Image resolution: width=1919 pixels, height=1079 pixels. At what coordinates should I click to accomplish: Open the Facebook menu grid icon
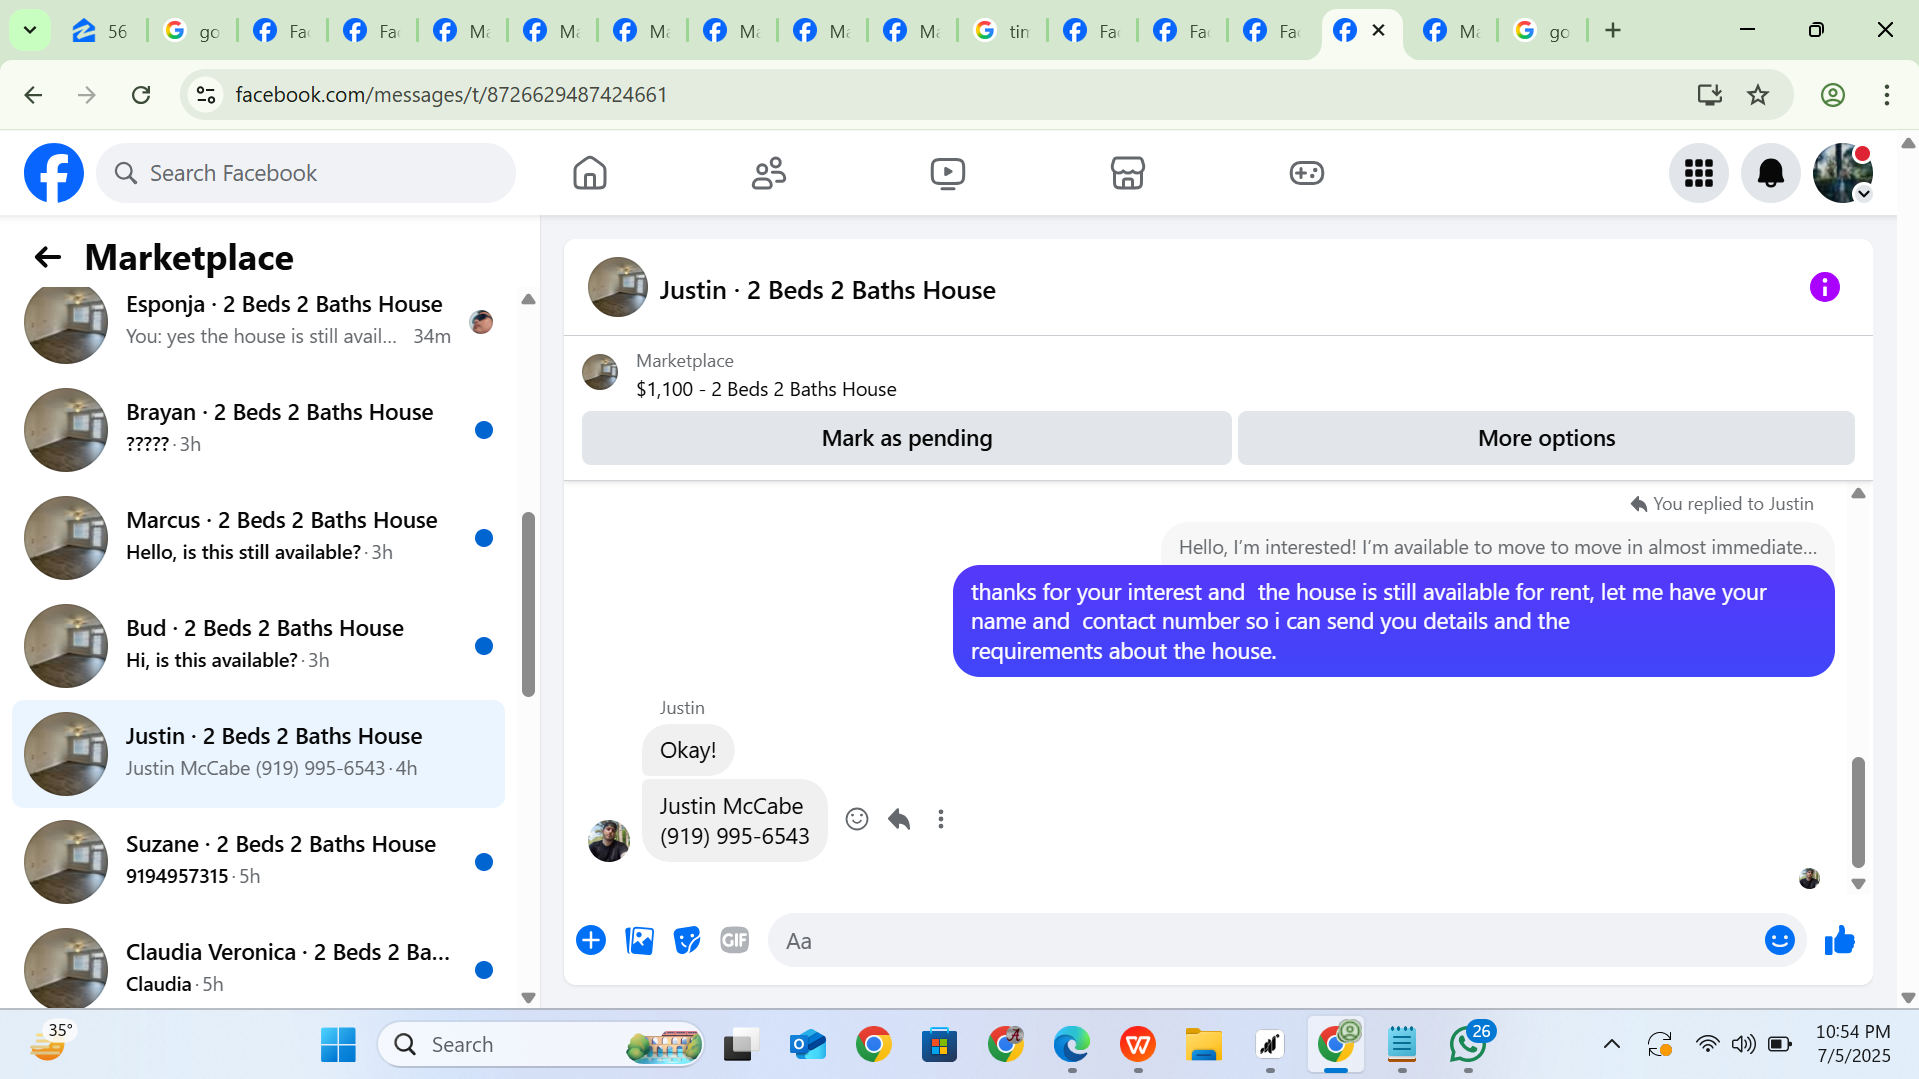(1698, 173)
